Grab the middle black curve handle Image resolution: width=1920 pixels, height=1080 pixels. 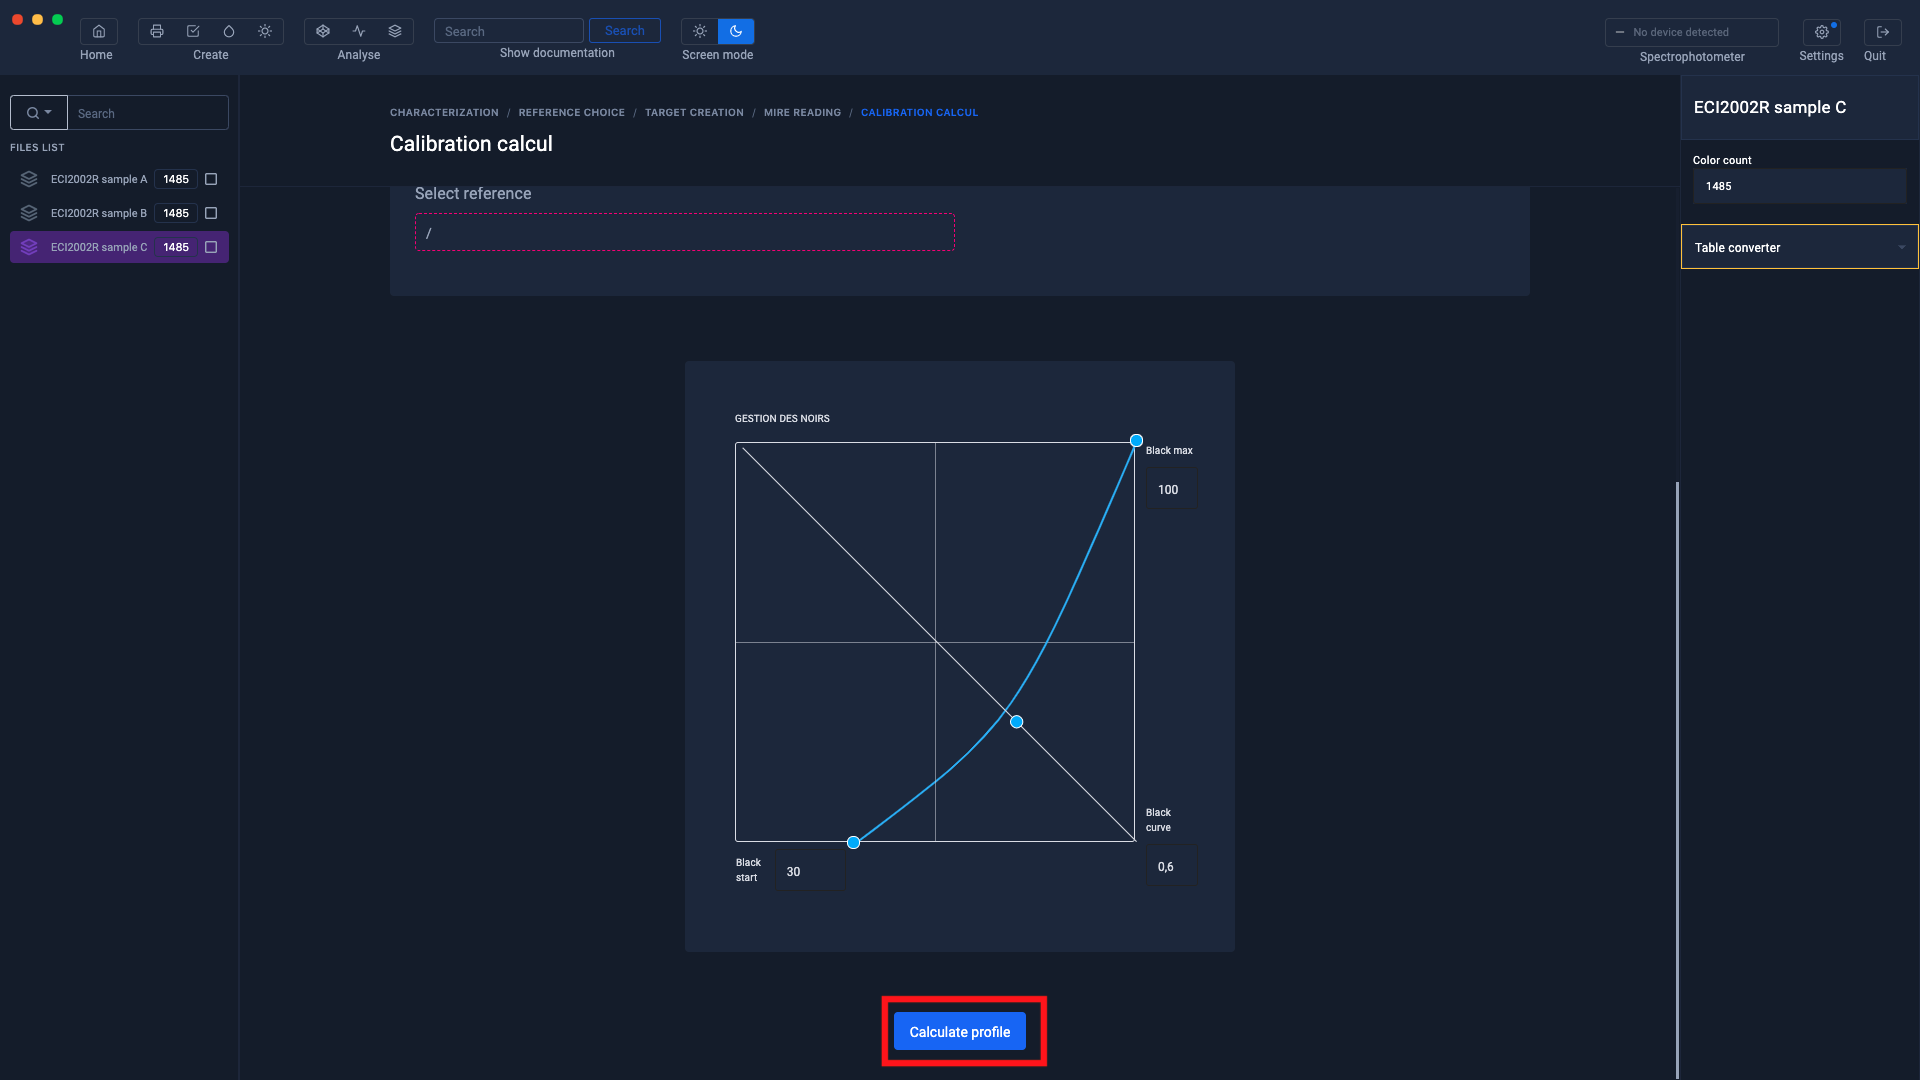click(1016, 721)
